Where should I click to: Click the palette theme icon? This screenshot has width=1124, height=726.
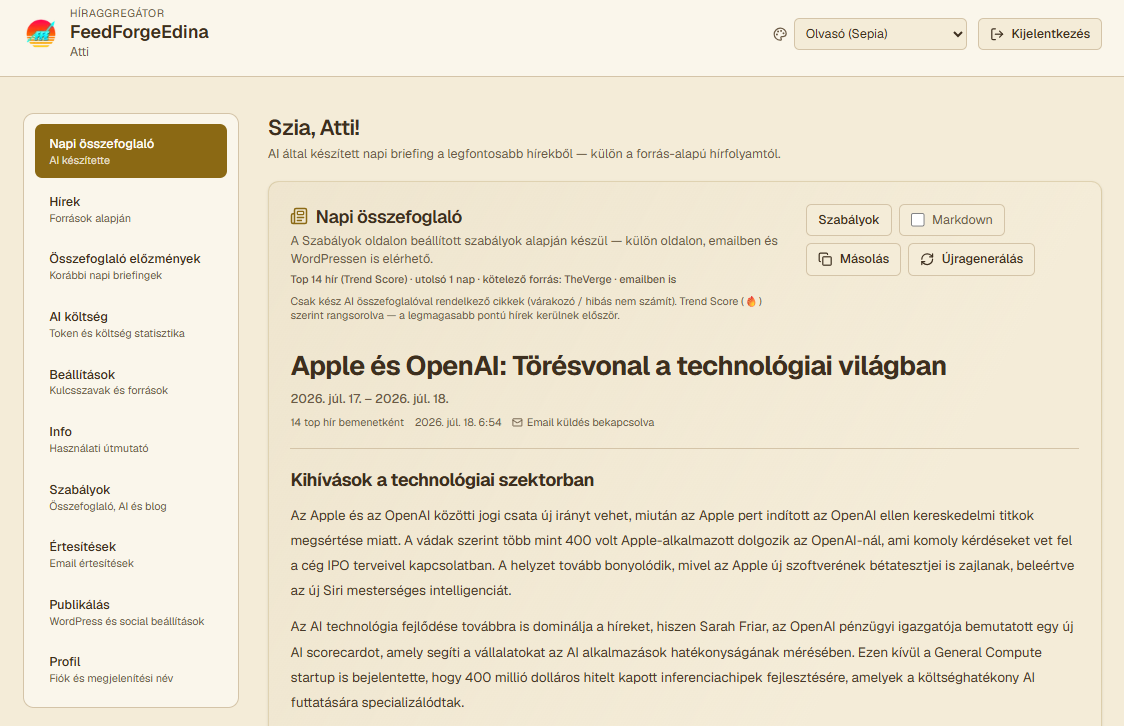(780, 34)
